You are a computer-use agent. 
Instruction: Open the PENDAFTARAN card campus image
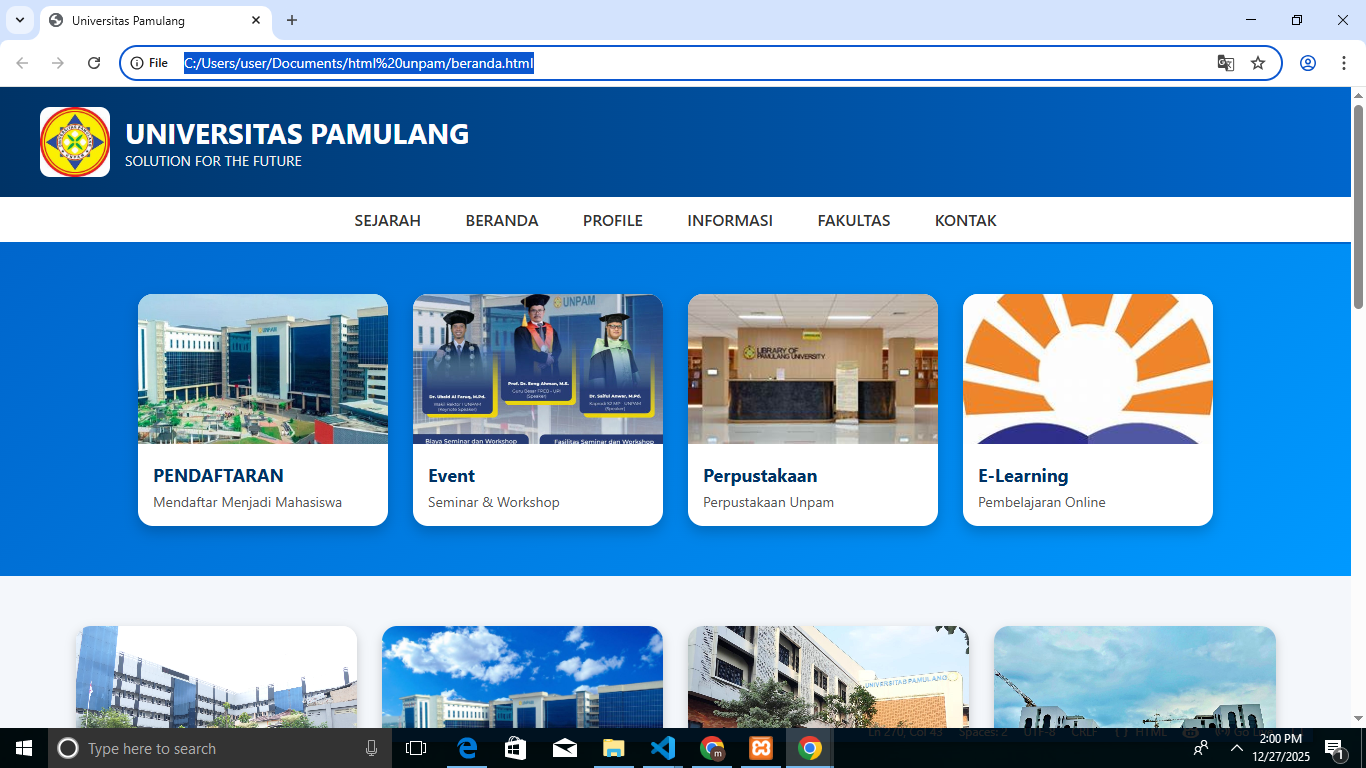tap(263, 369)
